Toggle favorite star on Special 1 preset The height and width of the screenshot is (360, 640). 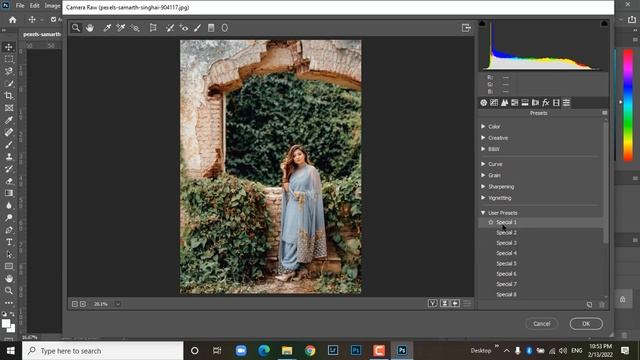[491, 222]
